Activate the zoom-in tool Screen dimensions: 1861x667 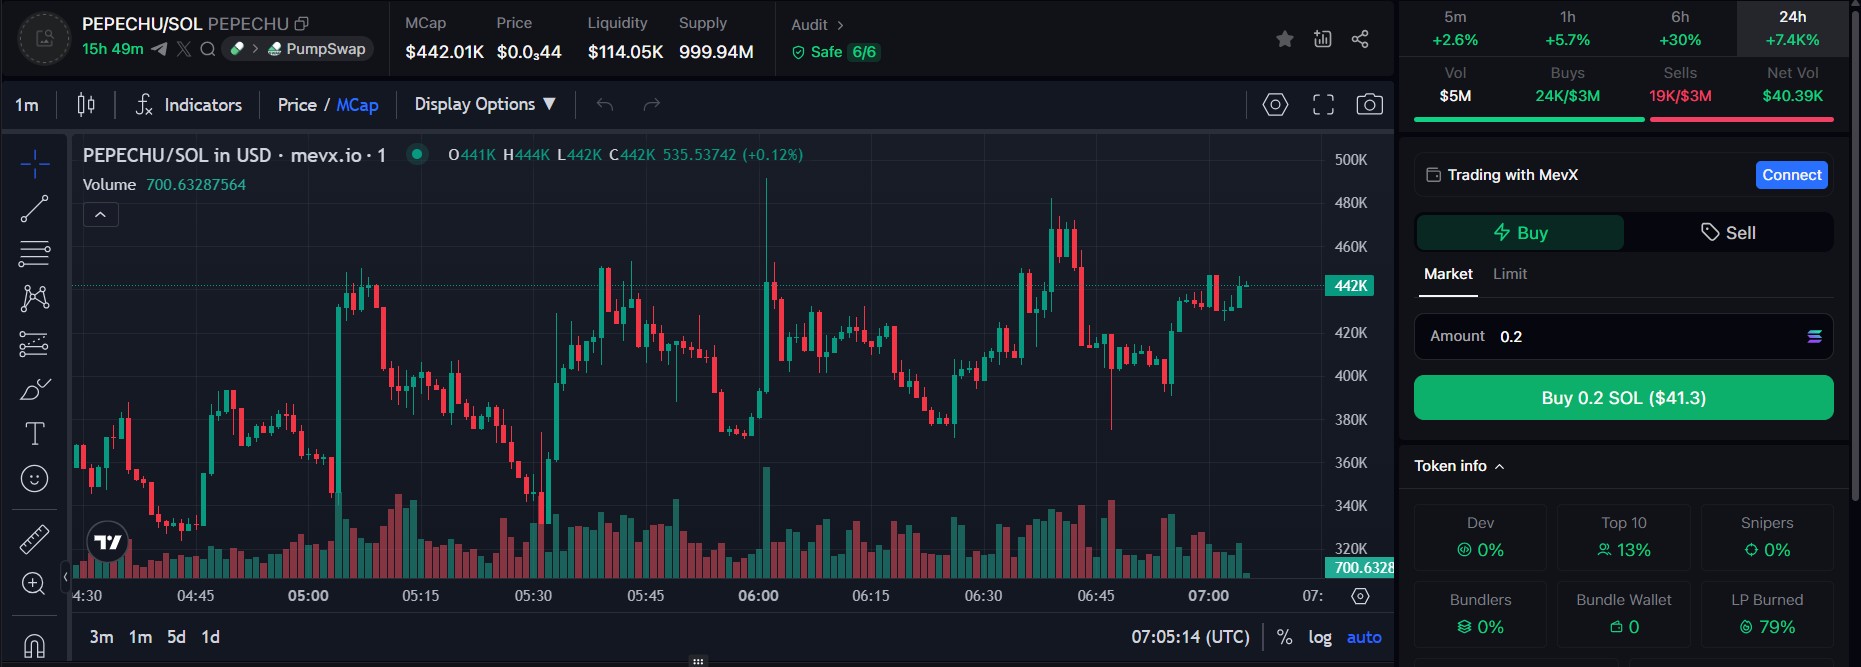tap(34, 584)
